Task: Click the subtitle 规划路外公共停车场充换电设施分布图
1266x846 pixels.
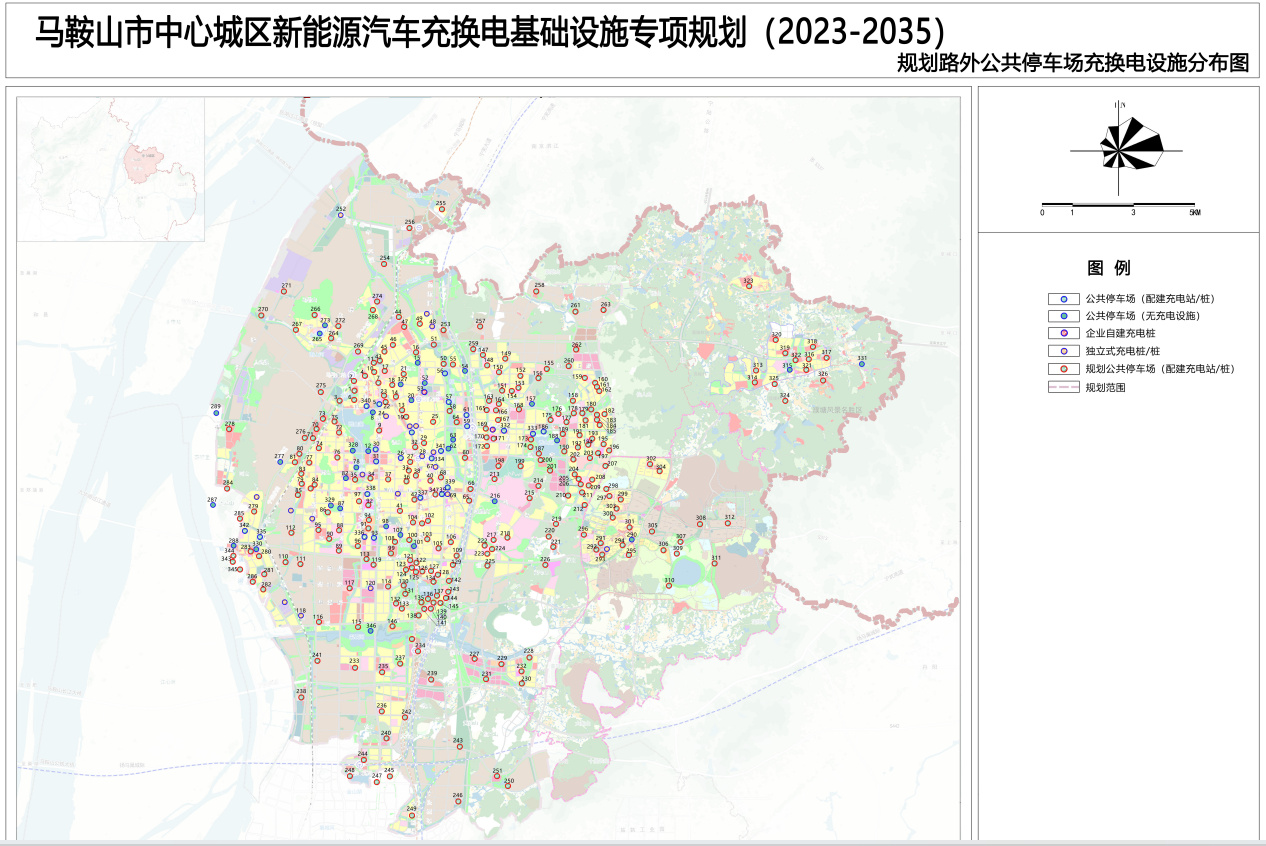Action: pos(1073,63)
